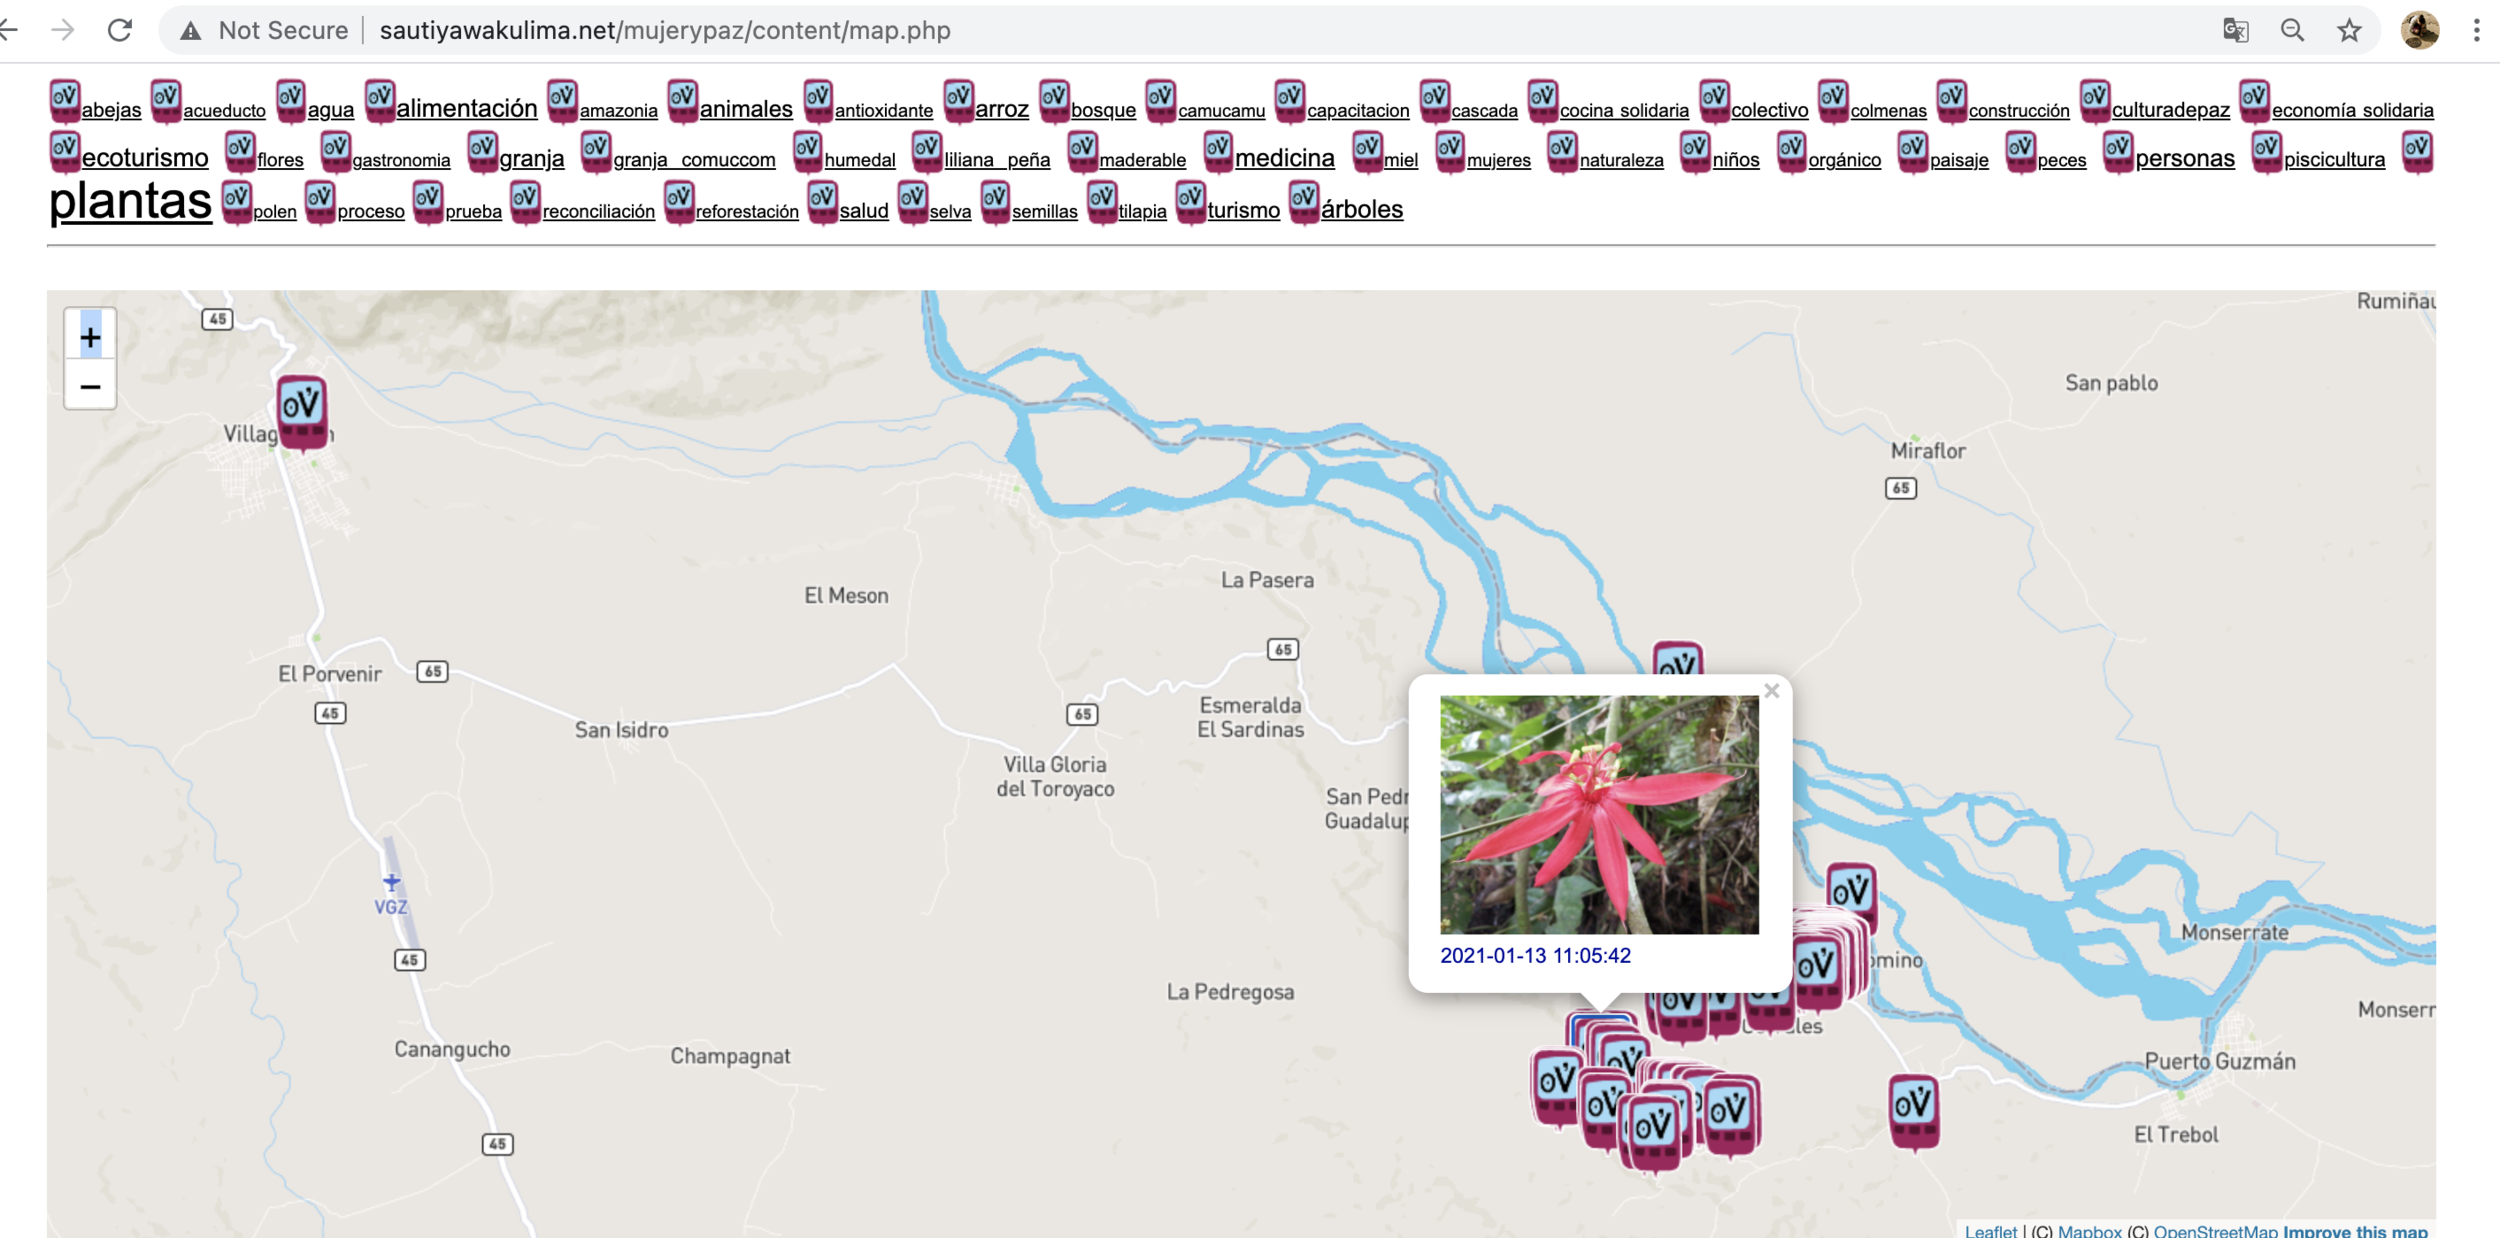This screenshot has height=1238, width=2500.
Task: Bookmark this page with the star icon
Action: (x=2349, y=30)
